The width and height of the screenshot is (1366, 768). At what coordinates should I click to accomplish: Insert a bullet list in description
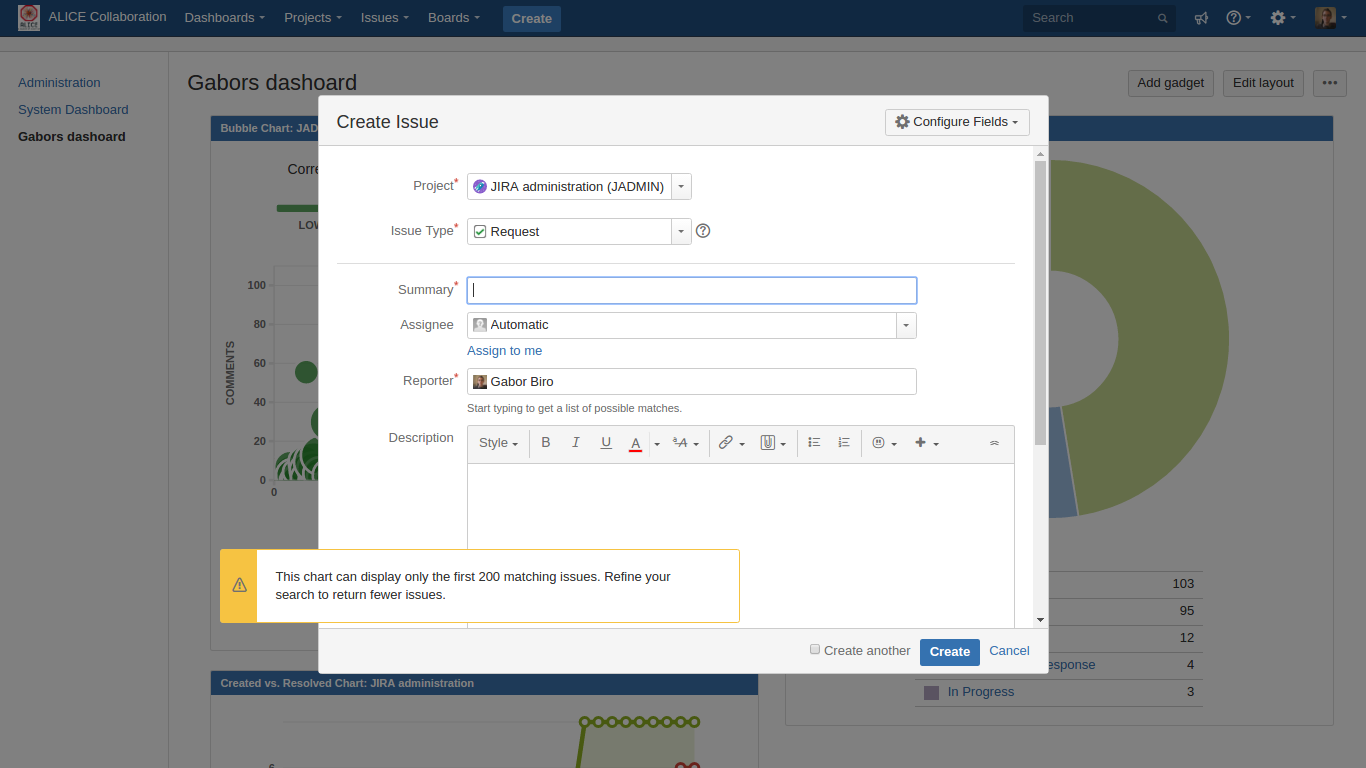coord(814,443)
